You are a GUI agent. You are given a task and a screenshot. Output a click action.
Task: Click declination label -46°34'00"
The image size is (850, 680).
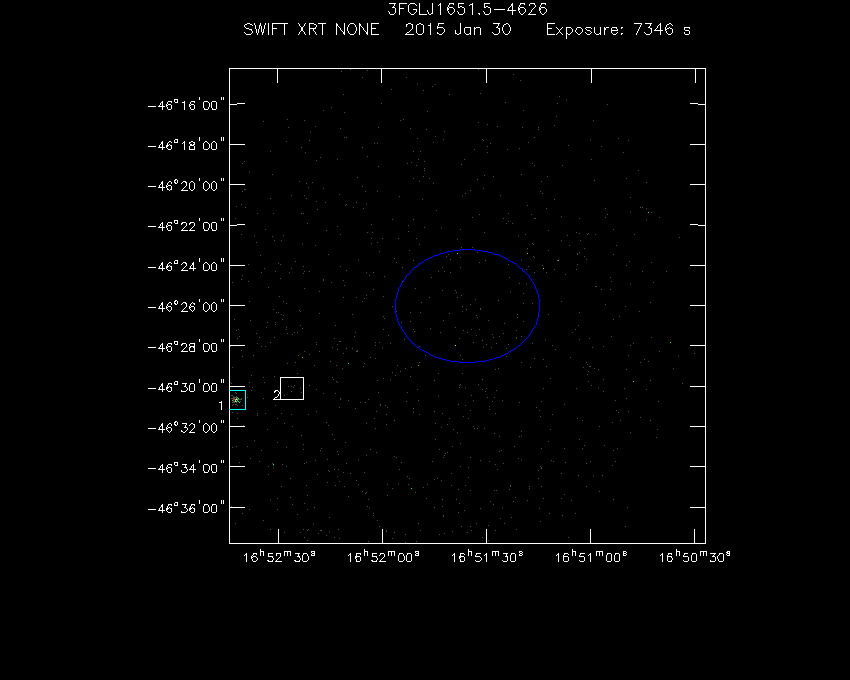[x=186, y=468]
